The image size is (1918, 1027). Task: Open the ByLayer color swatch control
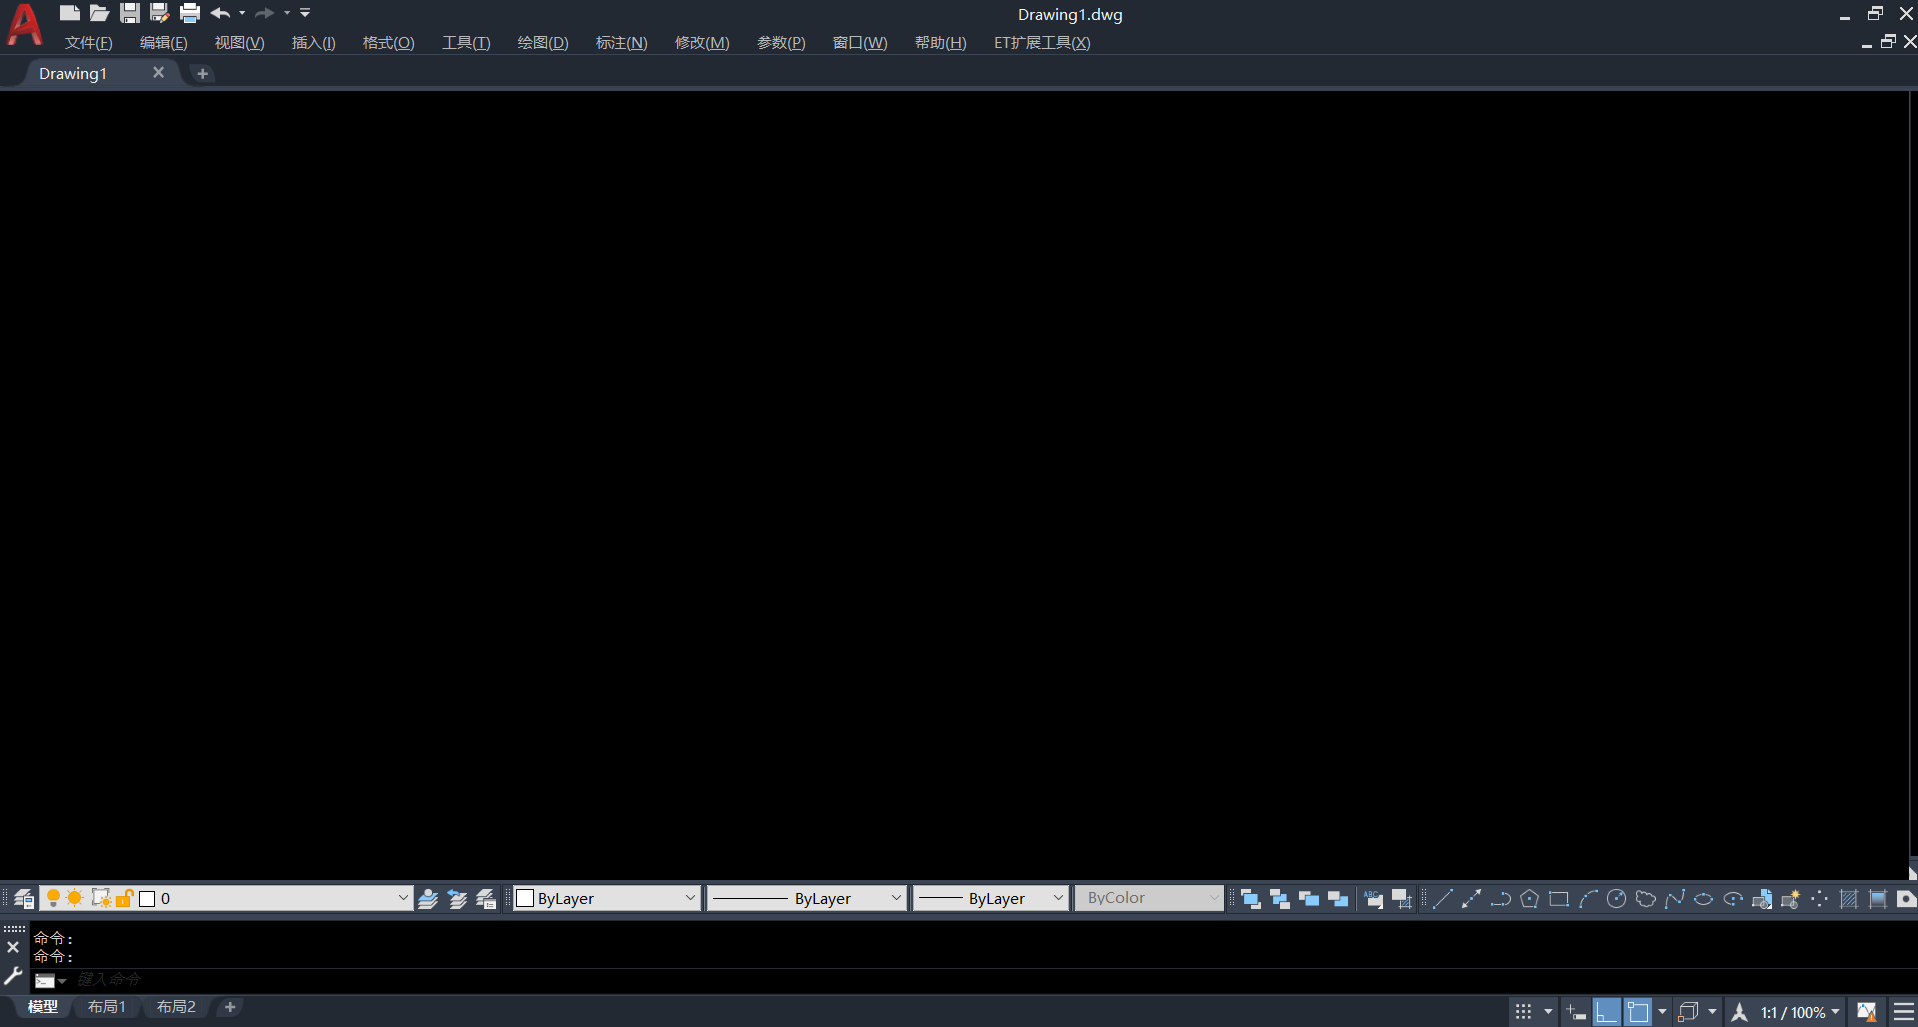pyautogui.click(x=605, y=898)
